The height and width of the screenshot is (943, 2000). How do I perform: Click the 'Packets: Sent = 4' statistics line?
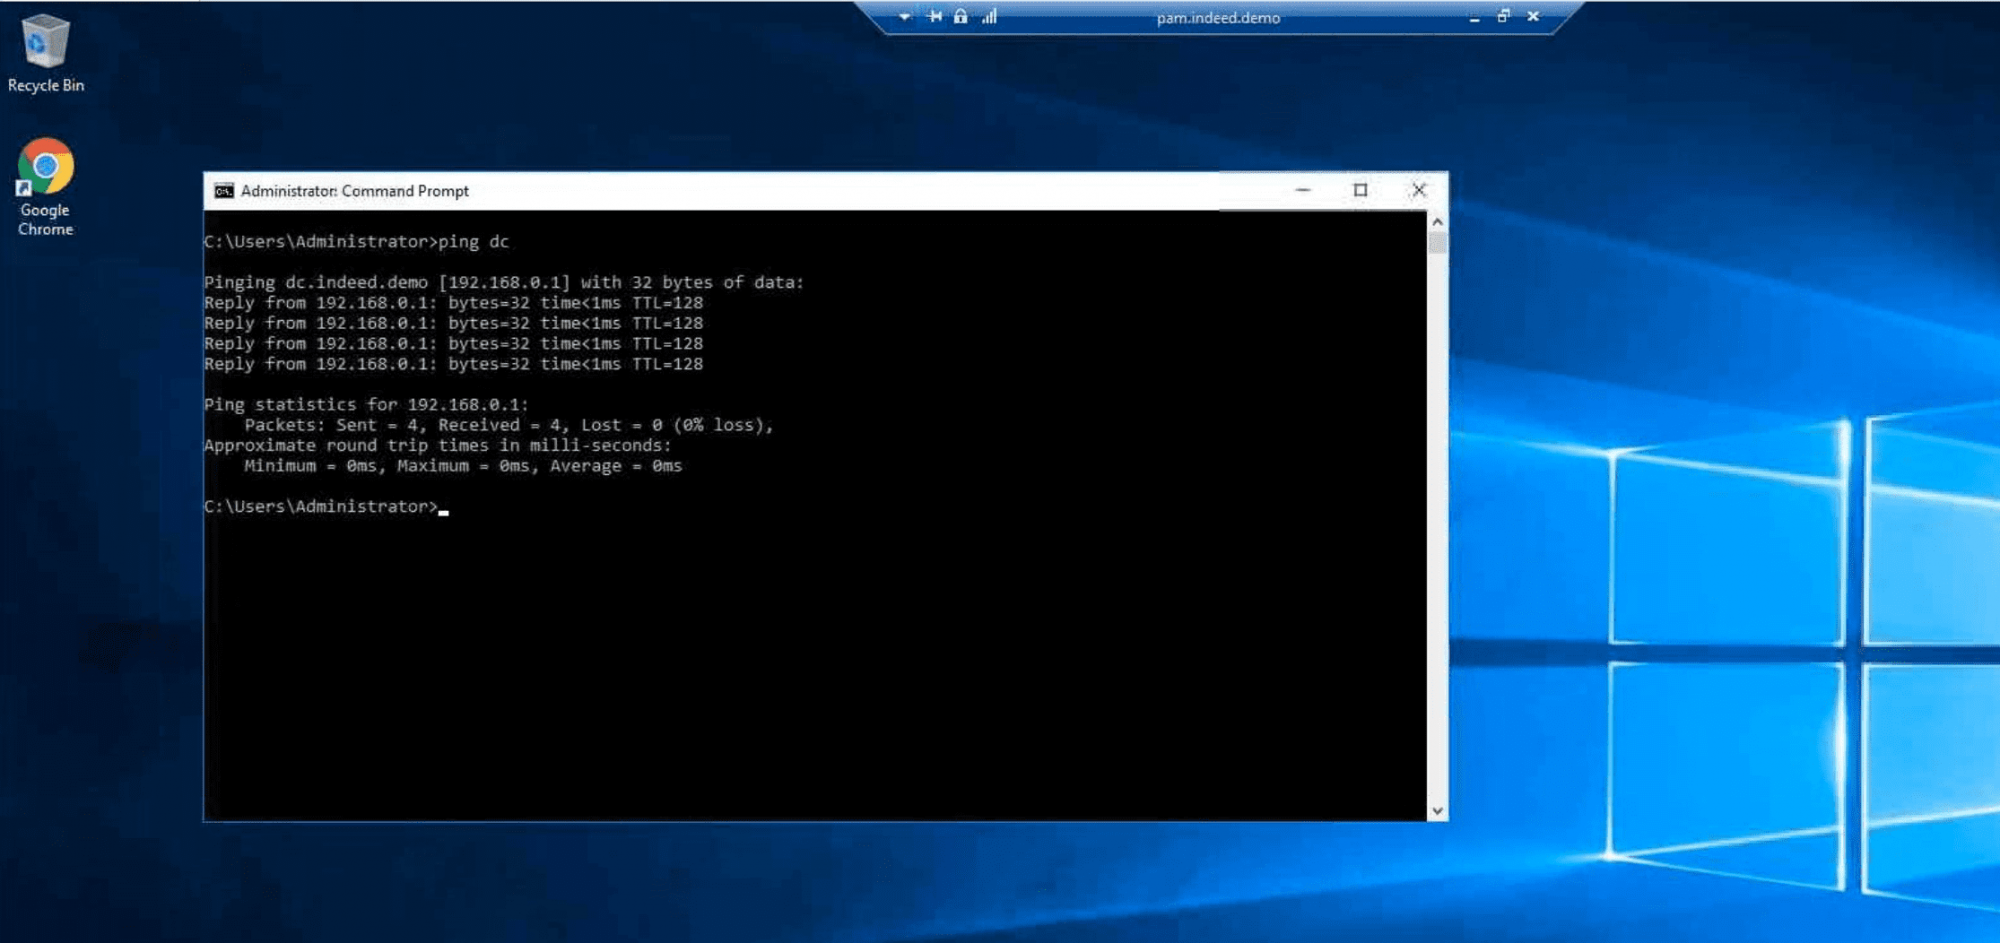click(x=509, y=426)
